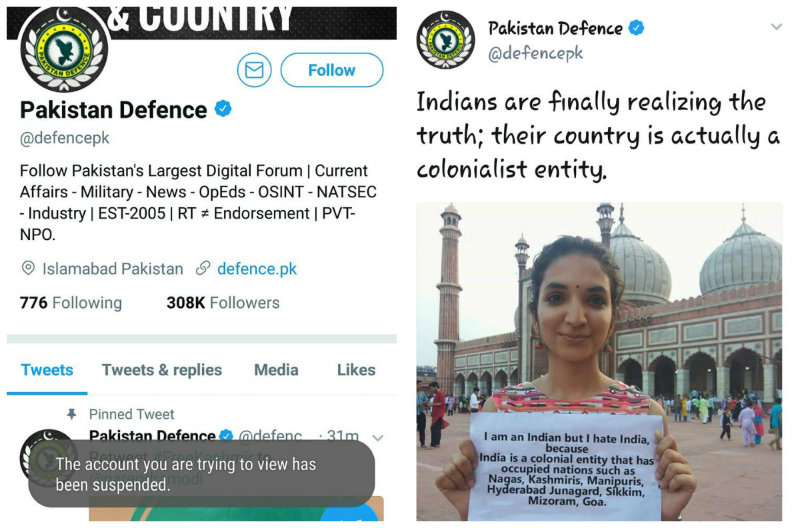
Task: Click the @defencepk handle in tweet header
Action: 535,53
